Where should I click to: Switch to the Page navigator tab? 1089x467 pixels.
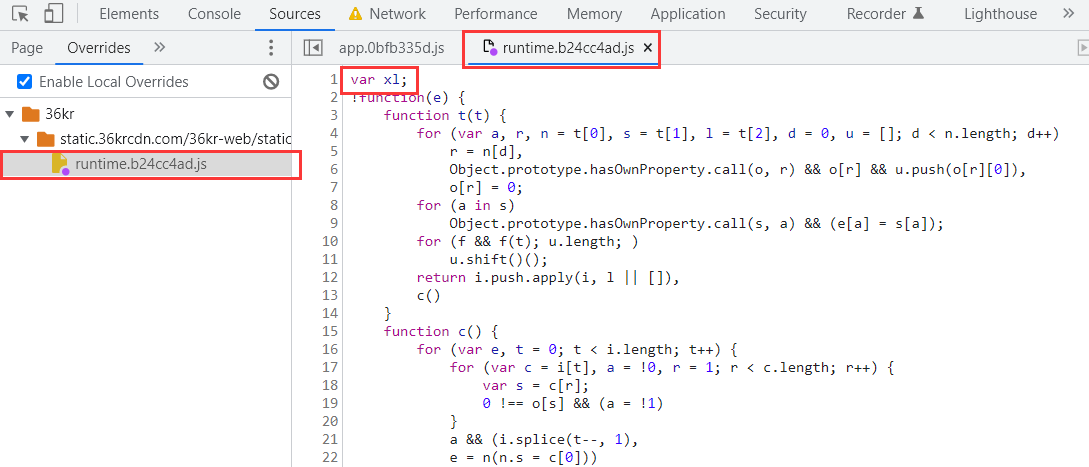pos(27,48)
